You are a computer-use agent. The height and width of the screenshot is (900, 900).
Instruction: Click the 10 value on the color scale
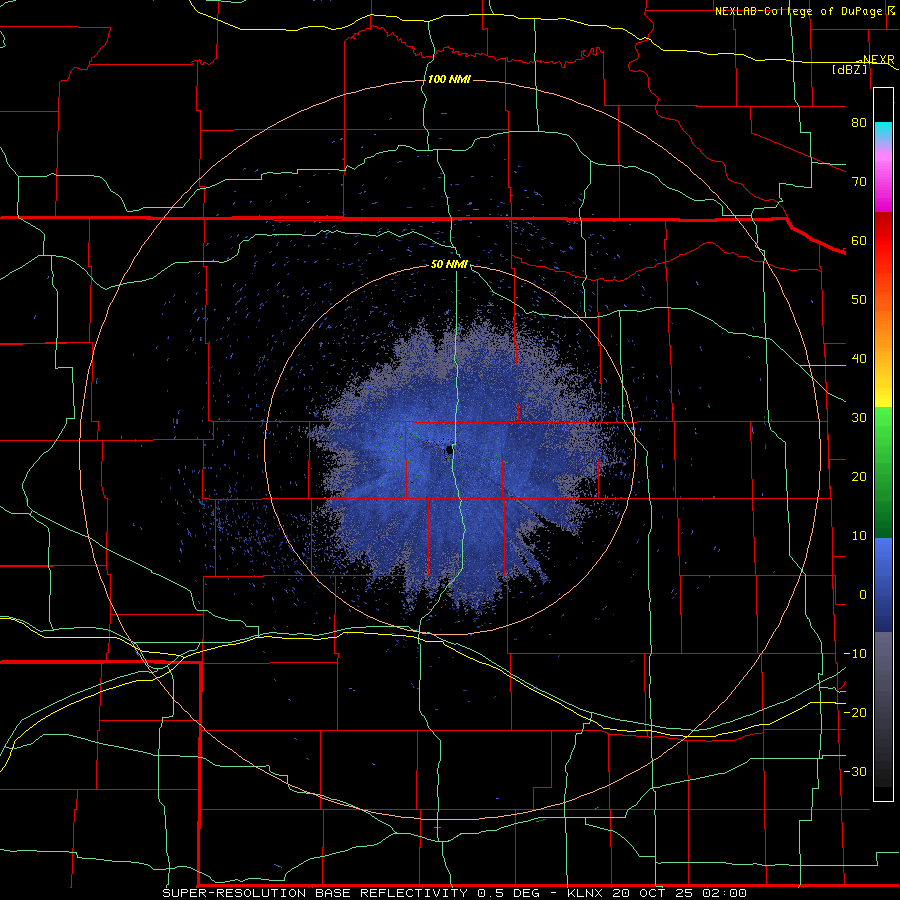click(859, 536)
